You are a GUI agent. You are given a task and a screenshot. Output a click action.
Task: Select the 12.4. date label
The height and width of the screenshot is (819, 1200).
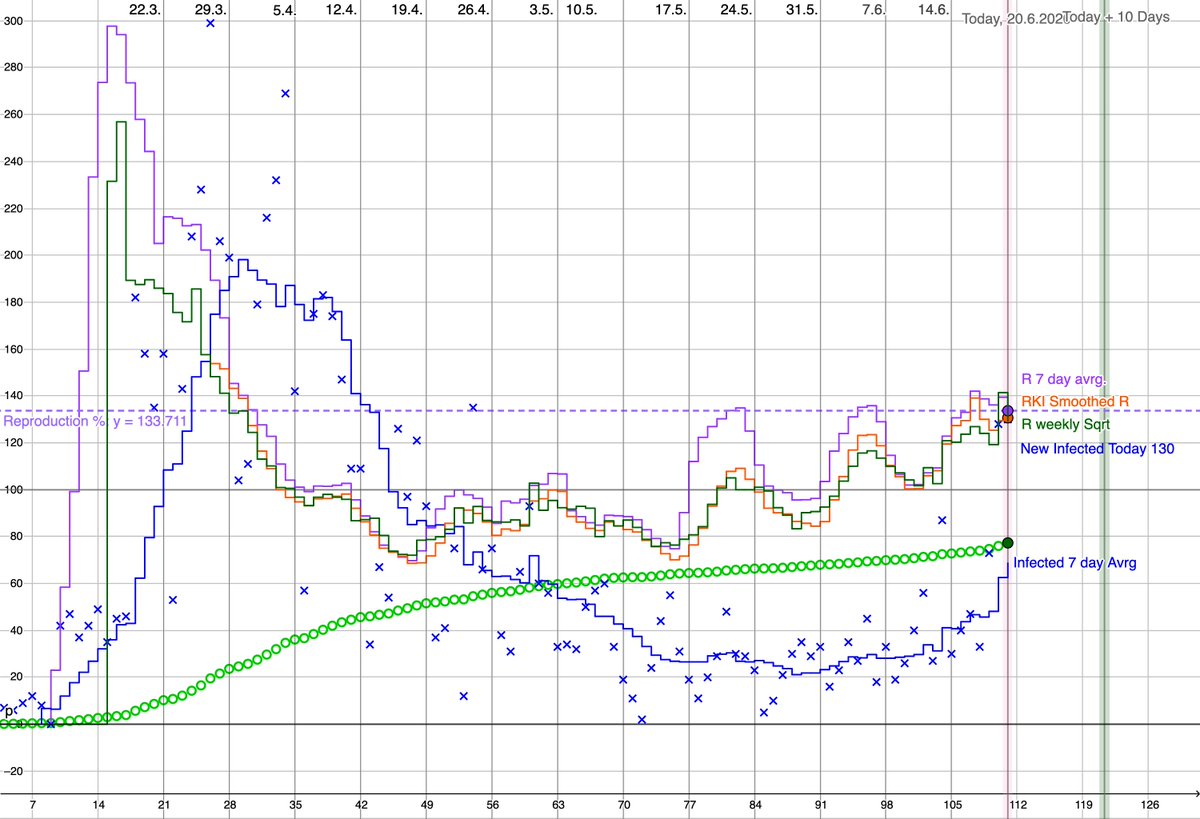coord(341,9)
